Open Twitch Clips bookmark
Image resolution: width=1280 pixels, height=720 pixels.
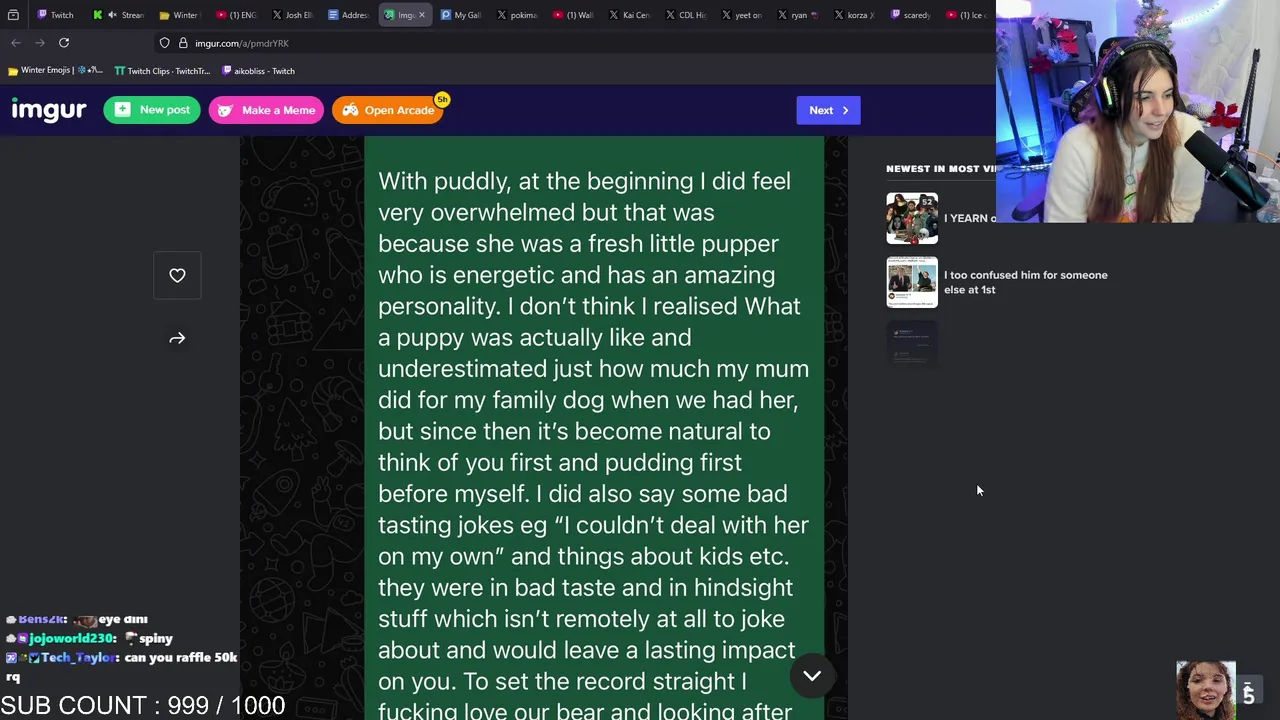(162, 71)
